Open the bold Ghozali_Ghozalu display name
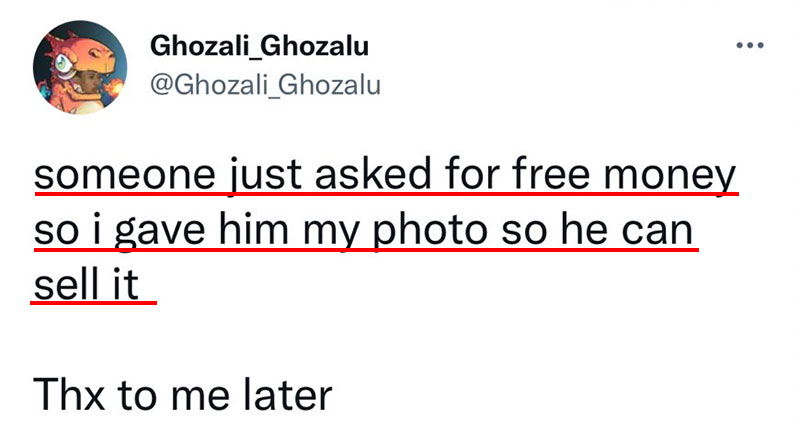The image size is (800, 430). 259,46
